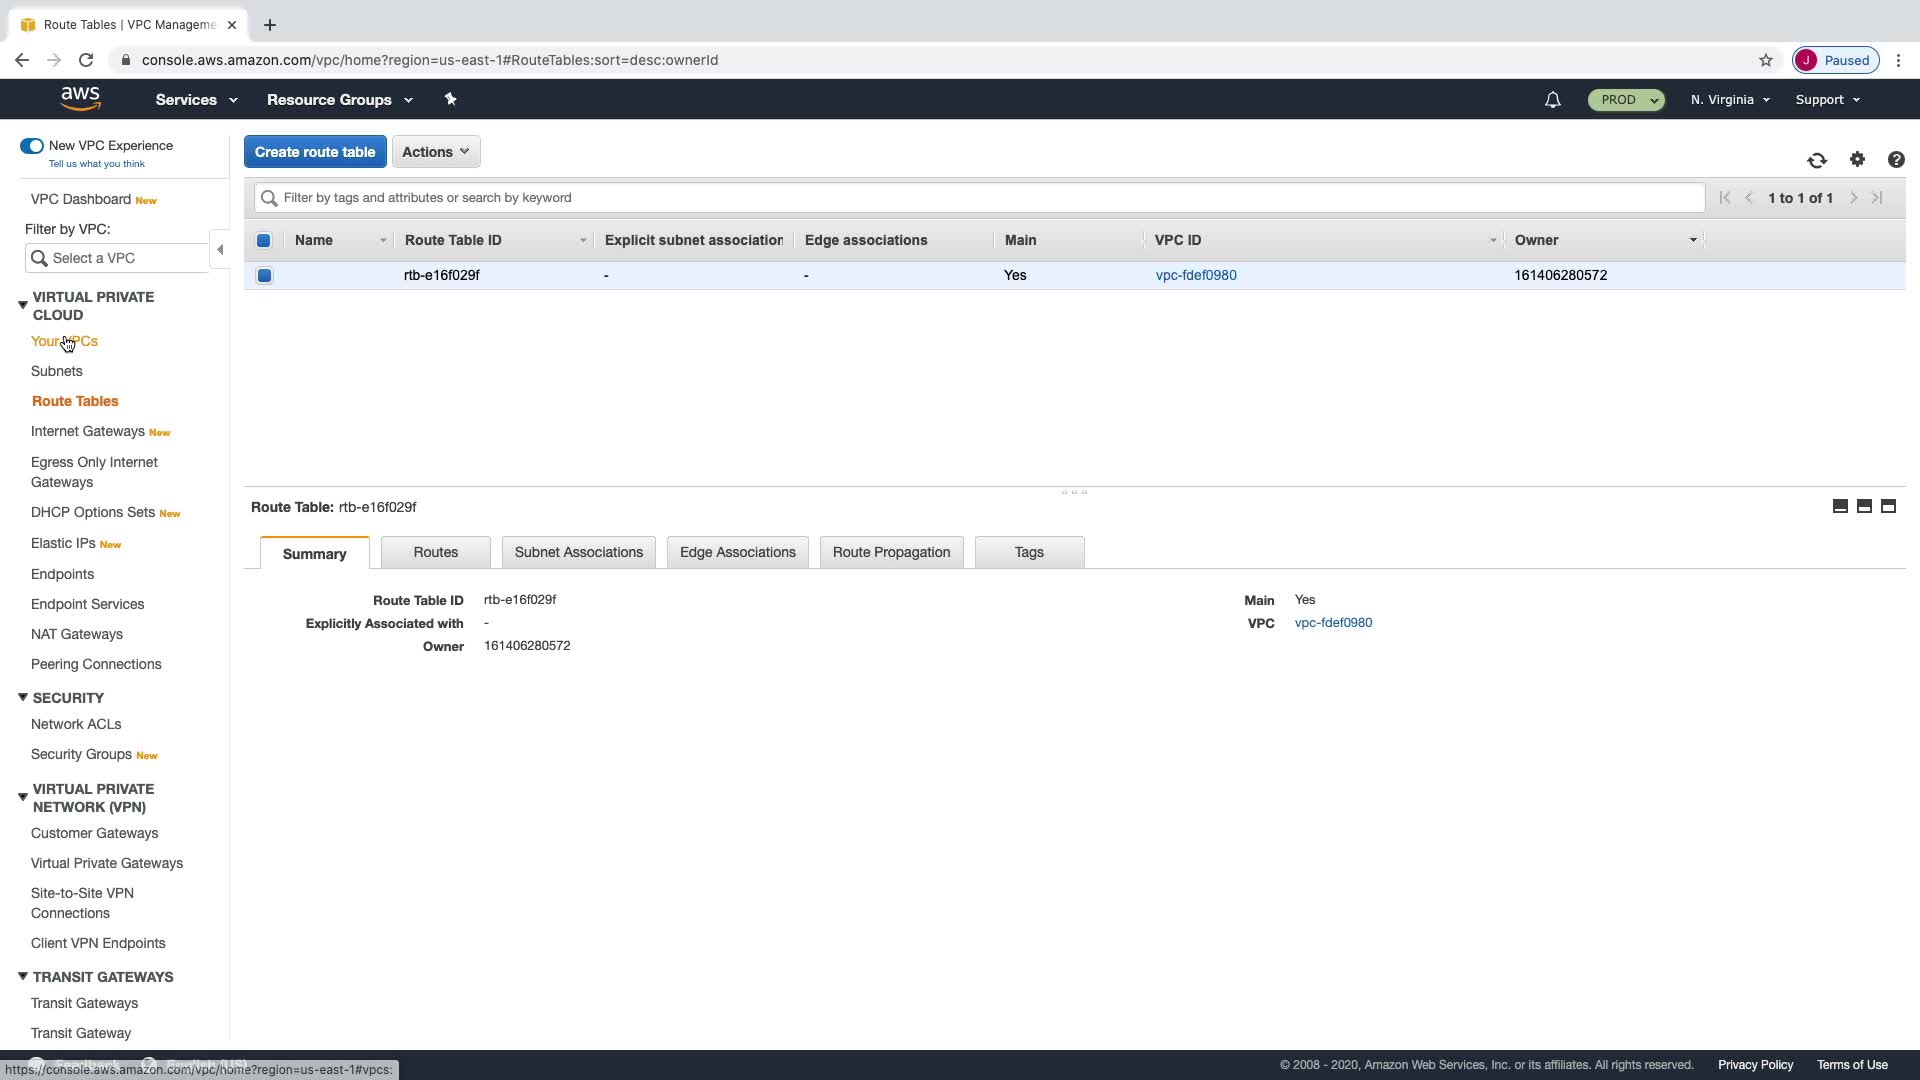Toggle the New VPC Experience switch
Image resolution: width=1920 pixels, height=1080 pixels.
tap(32, 146)
